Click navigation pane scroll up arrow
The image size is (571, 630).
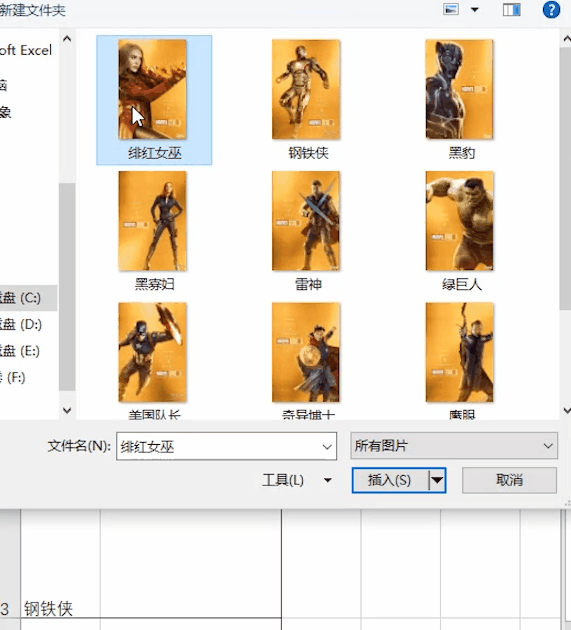[67, 39]
